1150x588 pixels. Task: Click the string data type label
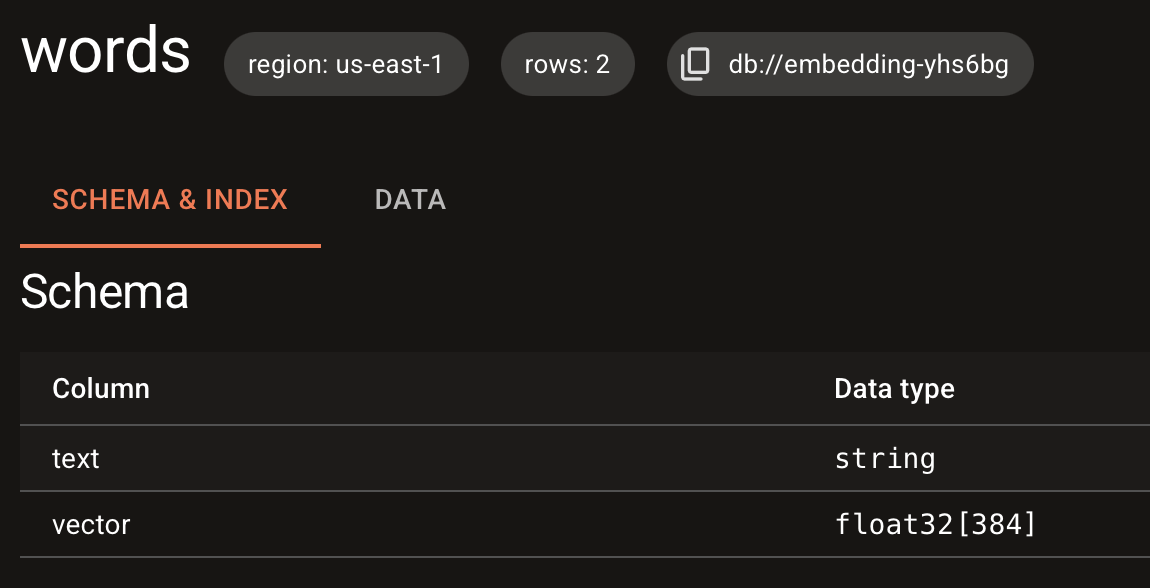tap(884, 458)
